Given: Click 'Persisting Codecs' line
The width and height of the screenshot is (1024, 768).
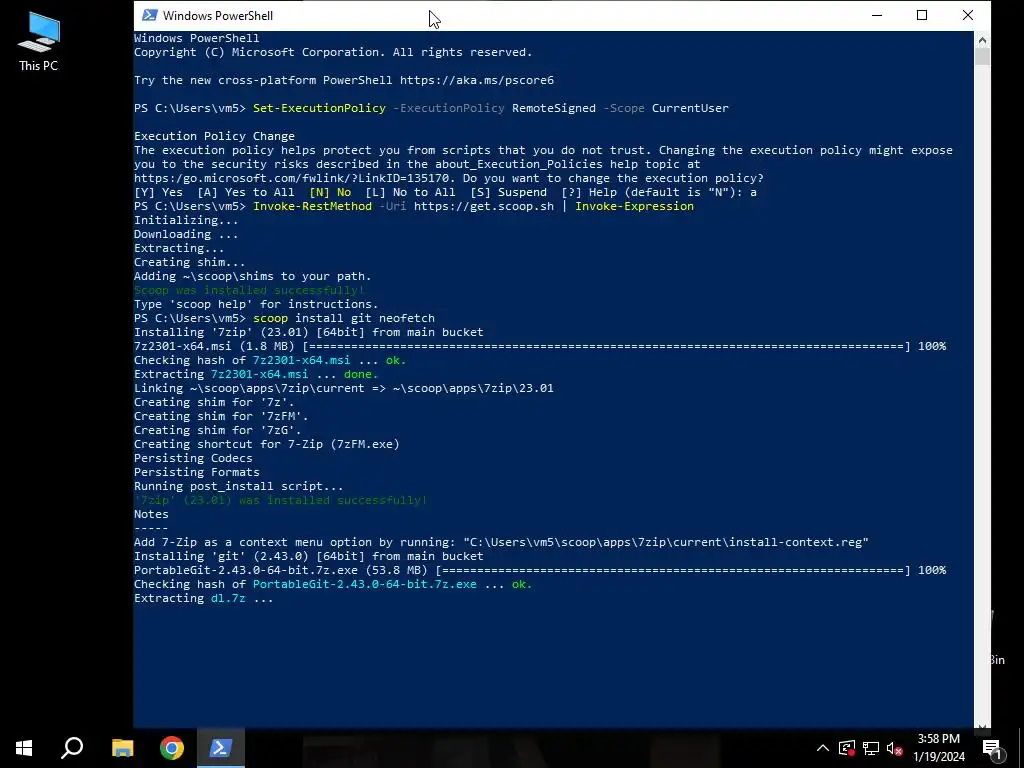Looking at the screenshot, I should tap(193, 458).
